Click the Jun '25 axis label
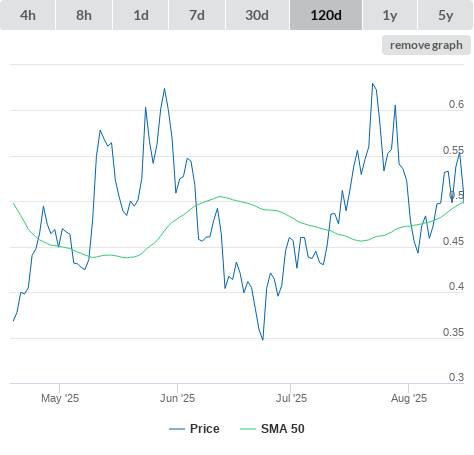This screenshot has height=455, width=474. pyautogui.click(x=177, y=398)
